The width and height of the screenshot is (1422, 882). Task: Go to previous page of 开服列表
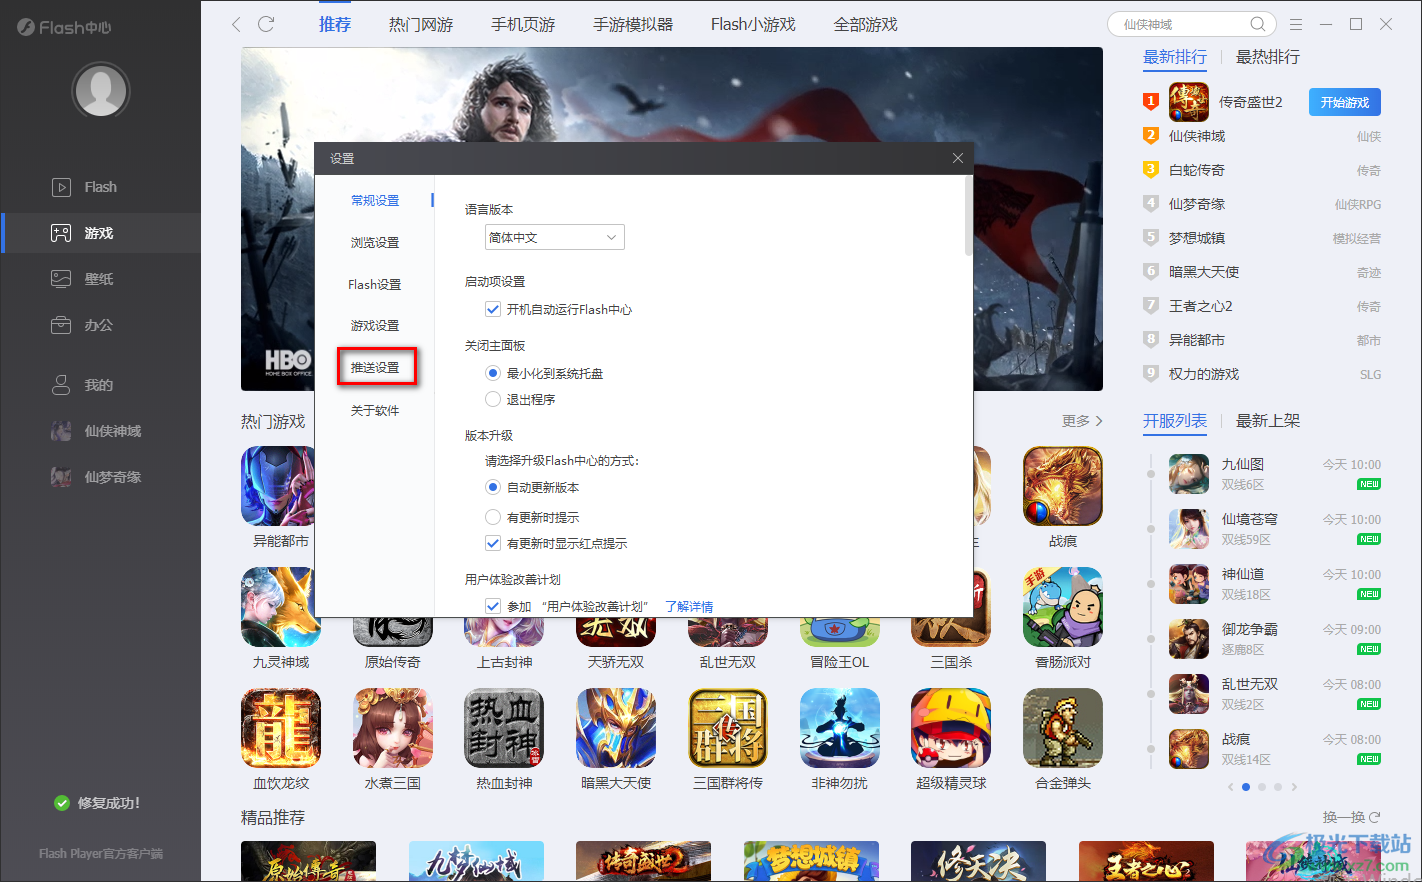1230,787
